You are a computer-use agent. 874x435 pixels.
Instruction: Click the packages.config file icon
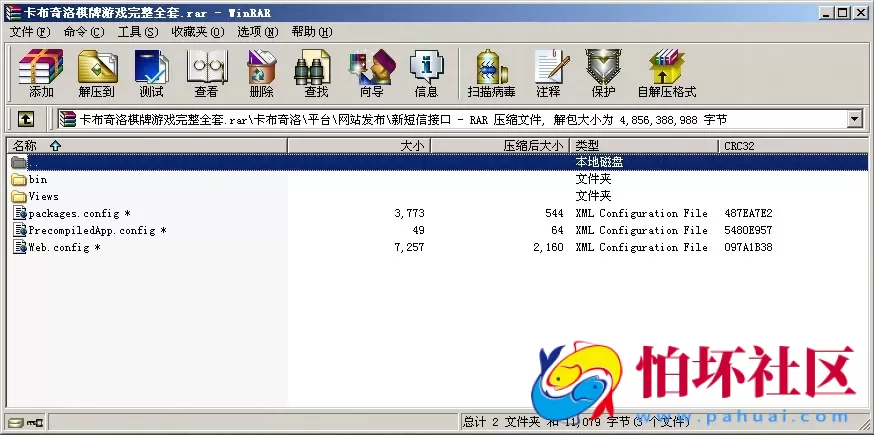[20, 213]
